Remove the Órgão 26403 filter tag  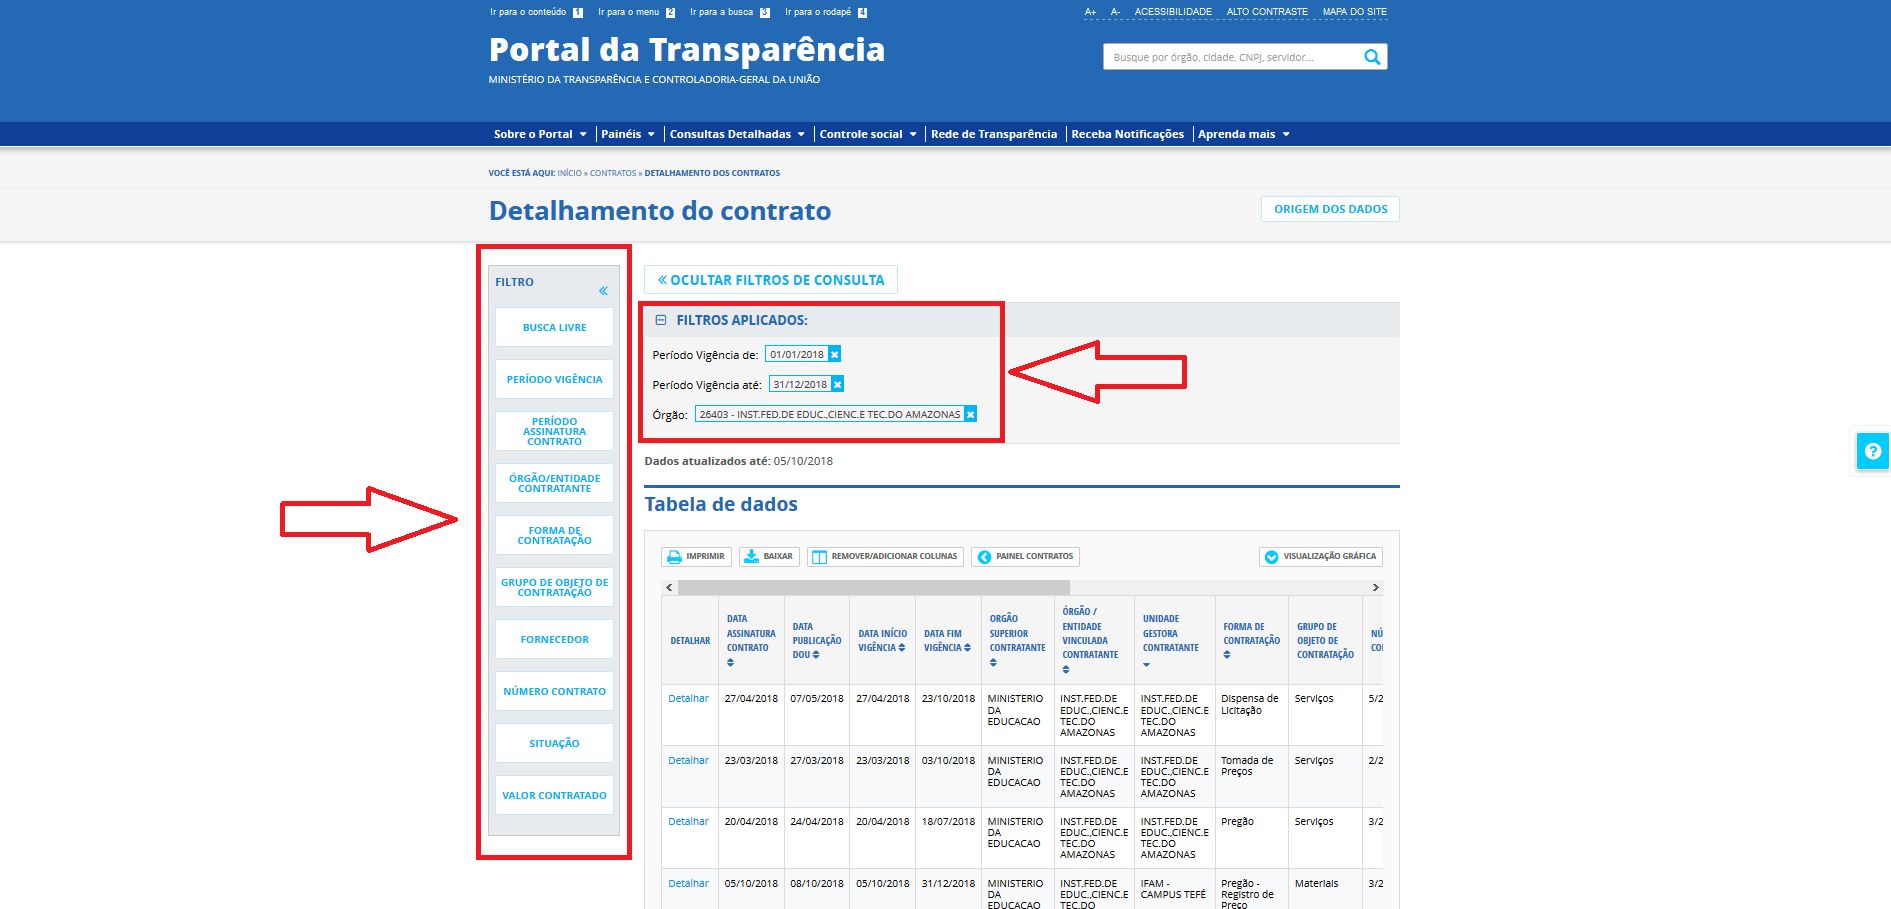pyautogui.click(x=970, y=414)
